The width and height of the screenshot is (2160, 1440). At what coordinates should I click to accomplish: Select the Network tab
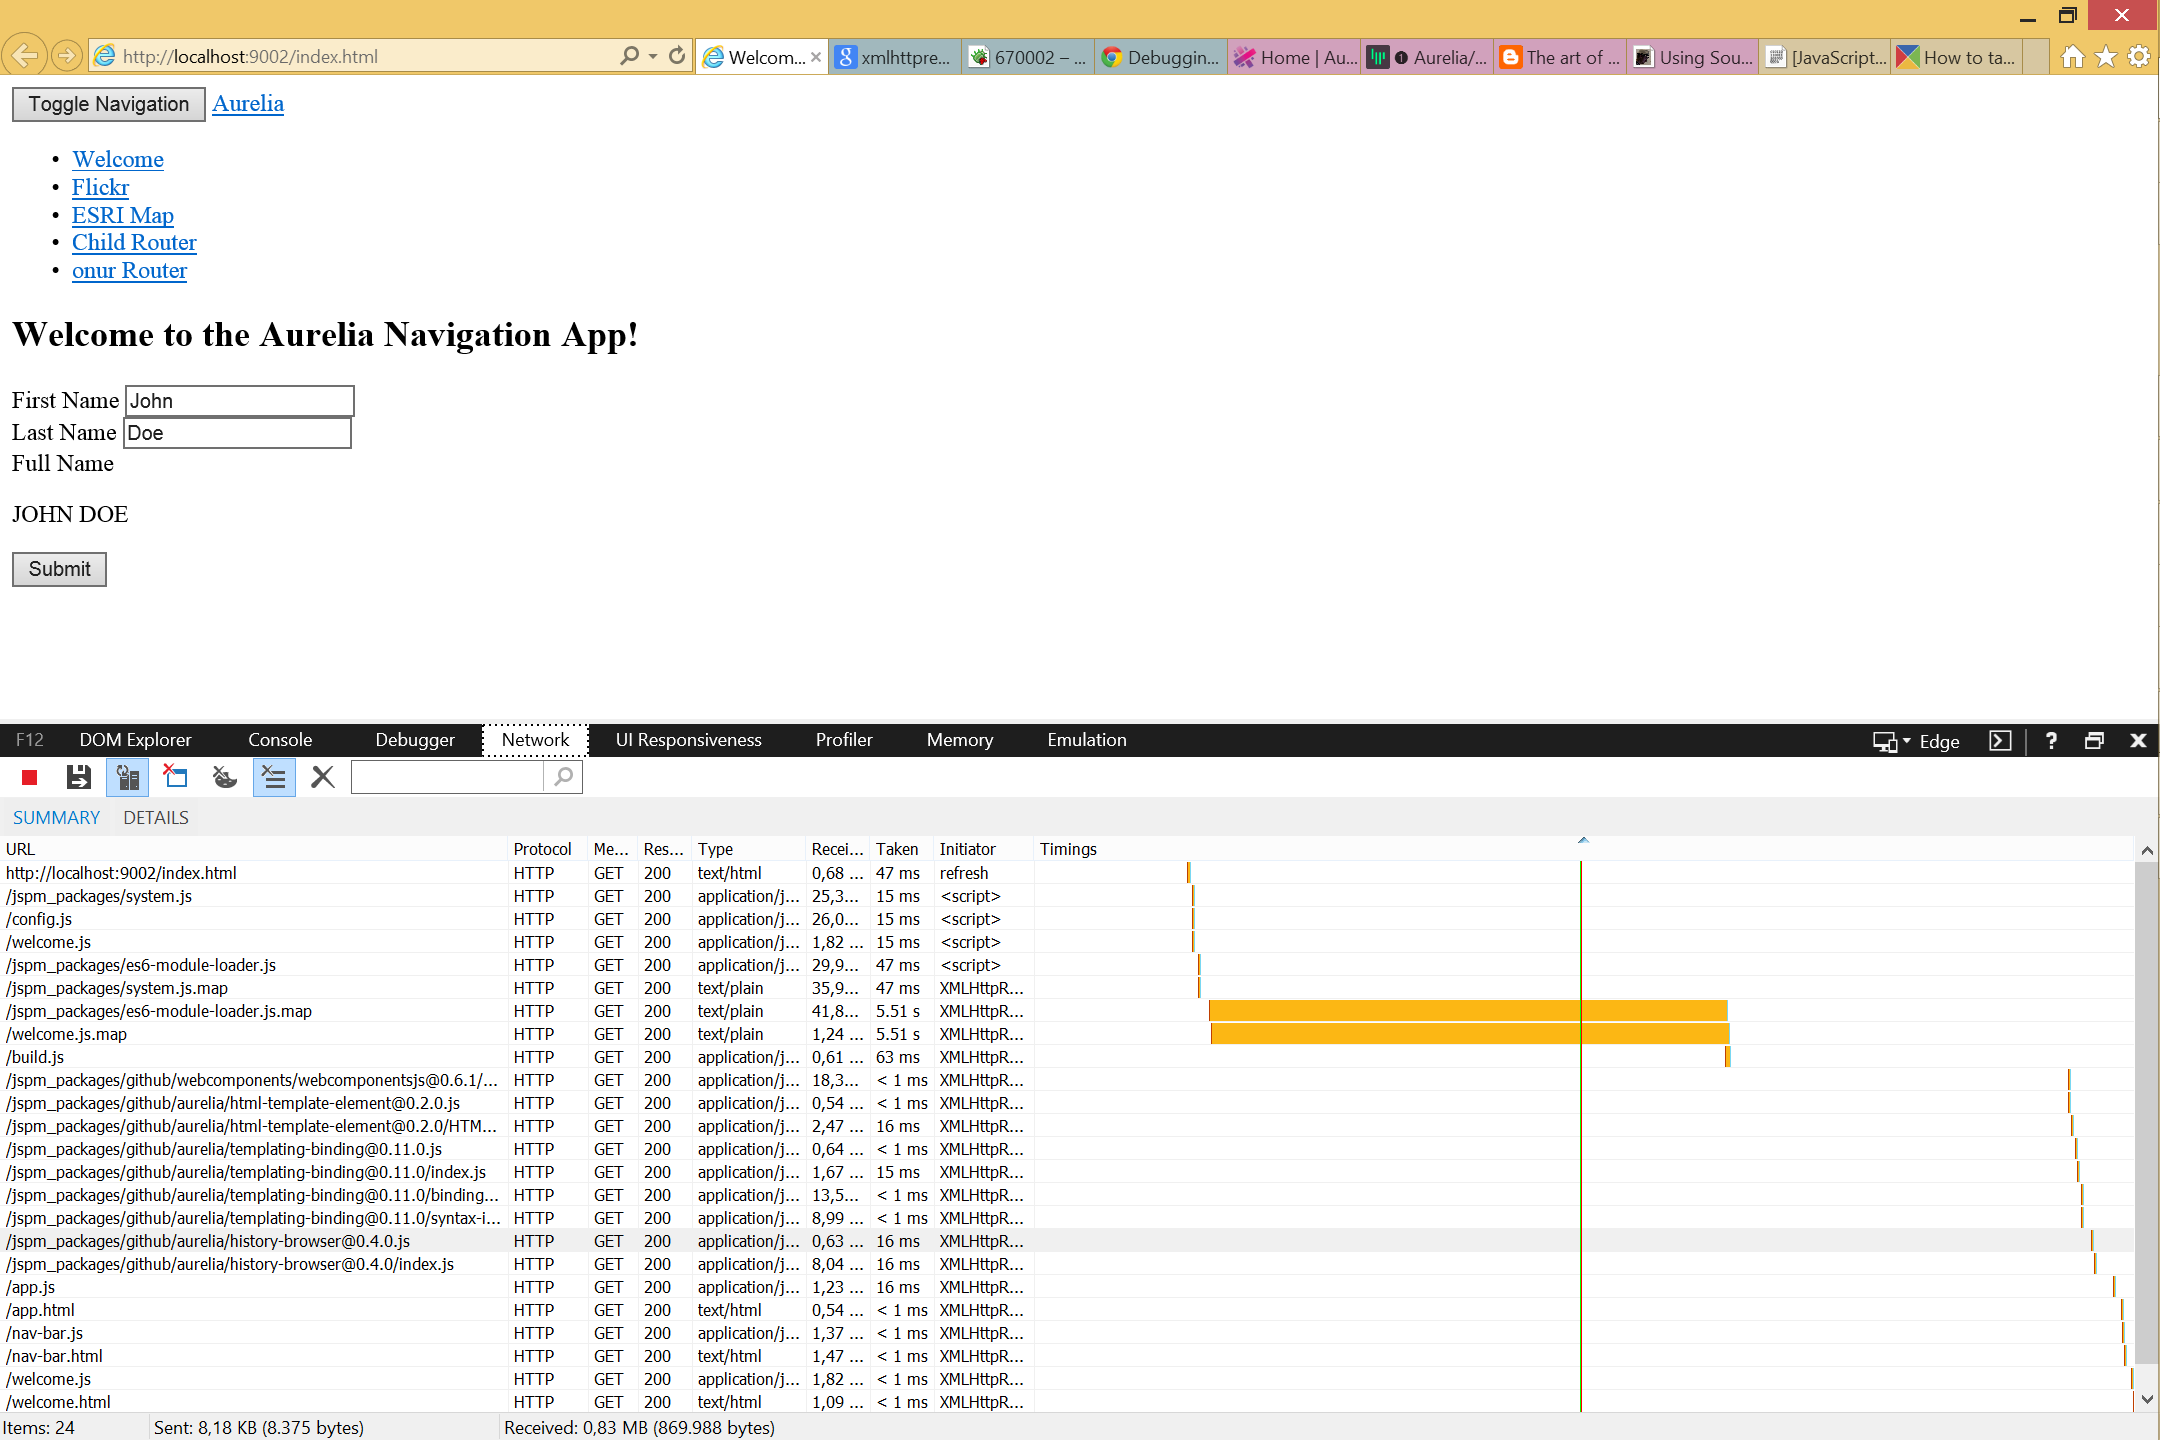click(x=535, y=740)
